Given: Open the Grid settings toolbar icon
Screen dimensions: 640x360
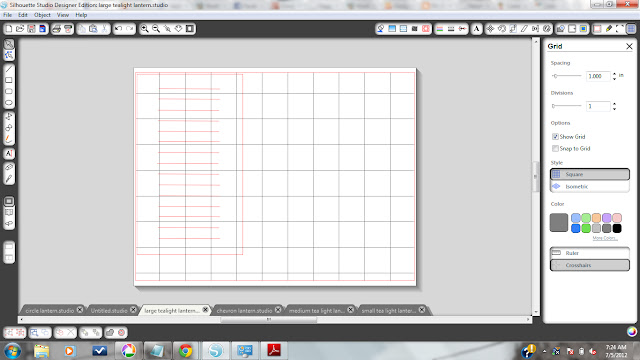Looking at the screenshot, I should (631, 29).
